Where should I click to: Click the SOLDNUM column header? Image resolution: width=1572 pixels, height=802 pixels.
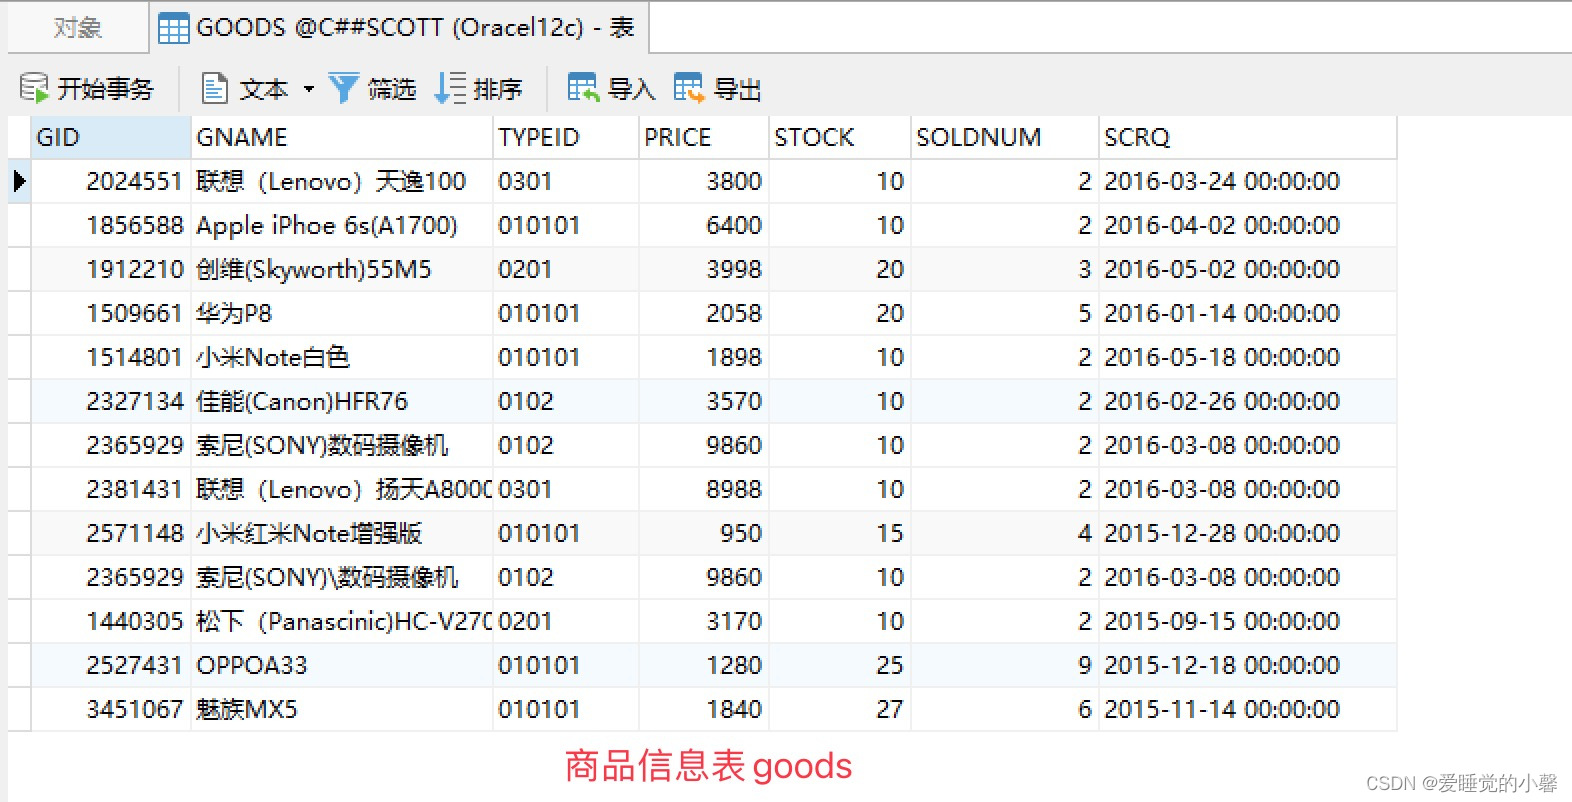1005,137
